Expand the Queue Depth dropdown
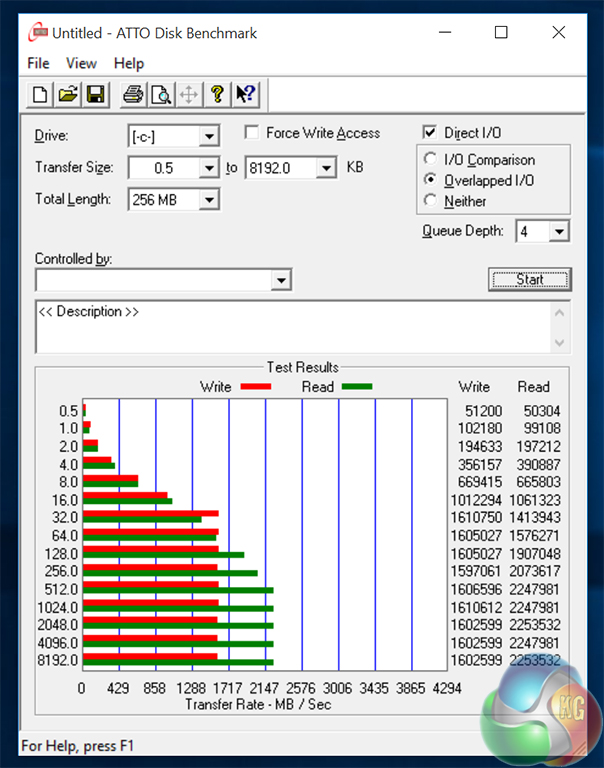This screenshot has height=768, width=604. pyautogui.click(x=559, y=231)
